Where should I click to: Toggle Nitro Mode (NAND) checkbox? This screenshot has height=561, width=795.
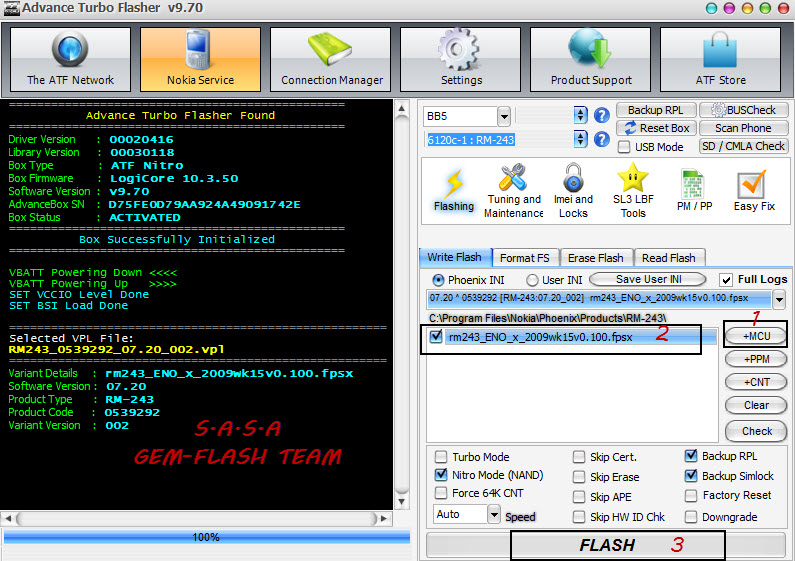point(441,475)
